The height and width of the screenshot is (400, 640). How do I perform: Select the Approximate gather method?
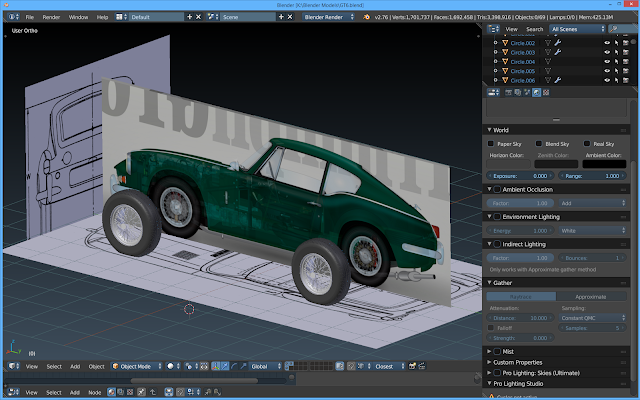[x=592, y=297]
